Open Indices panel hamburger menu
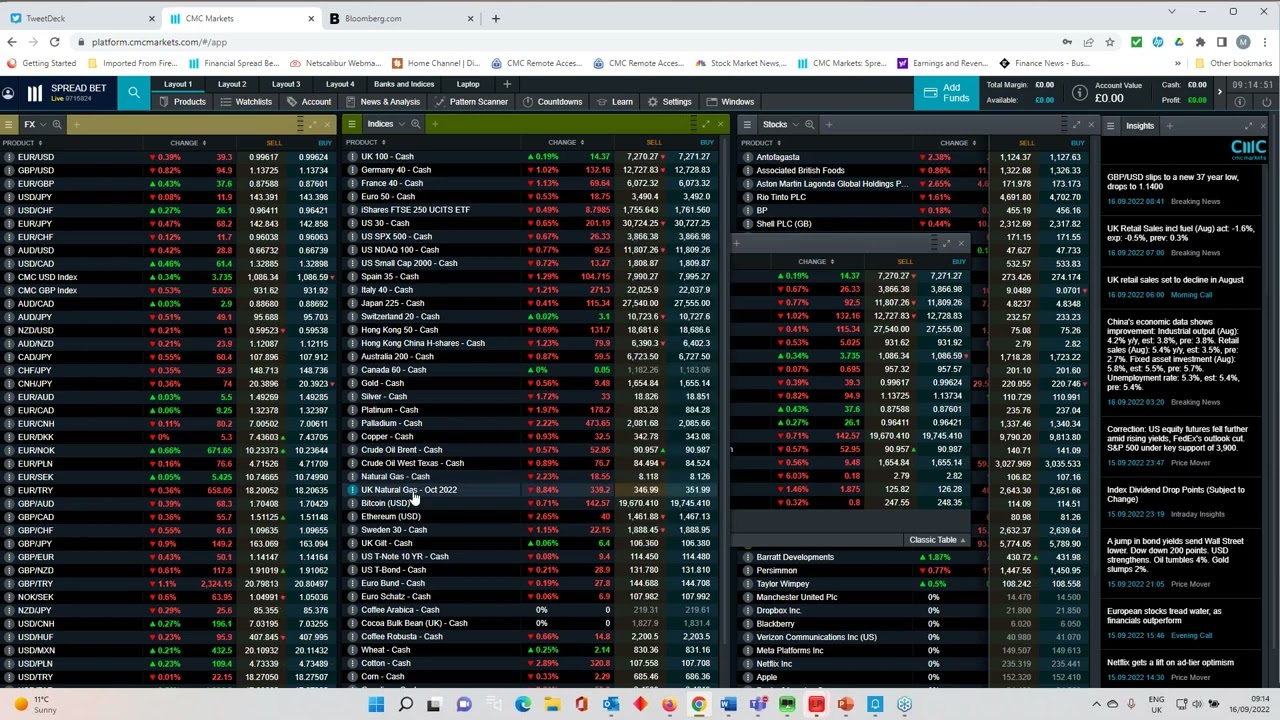 click(x=353, y=124)
